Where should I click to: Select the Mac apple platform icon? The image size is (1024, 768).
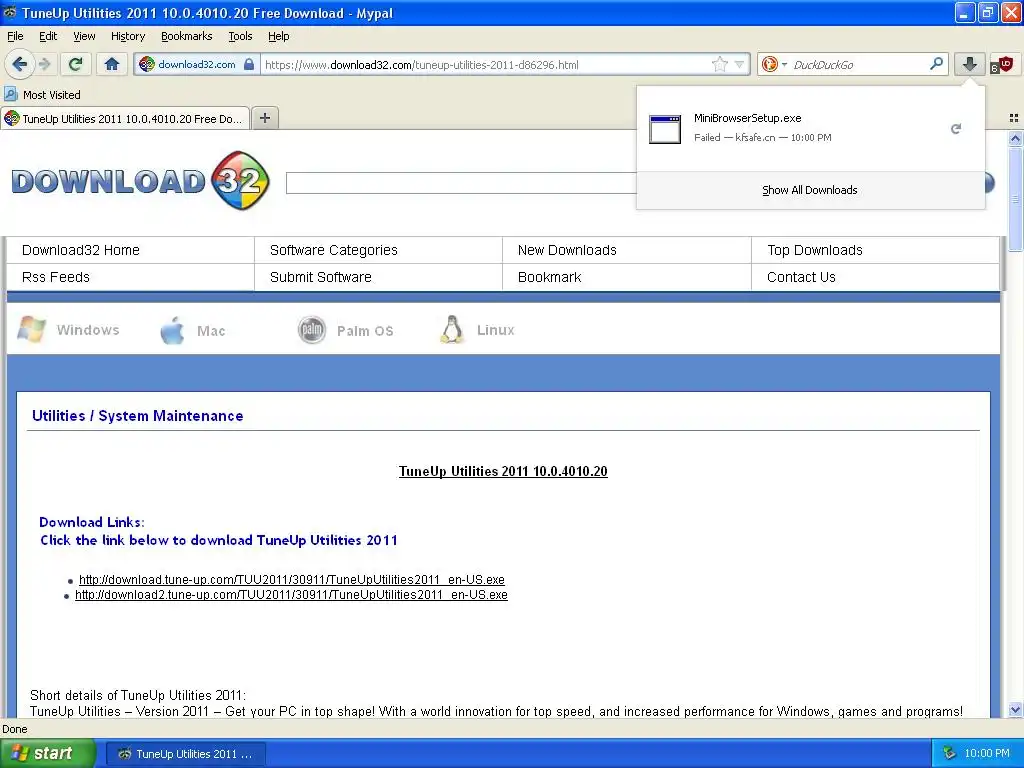coord(172,330)
